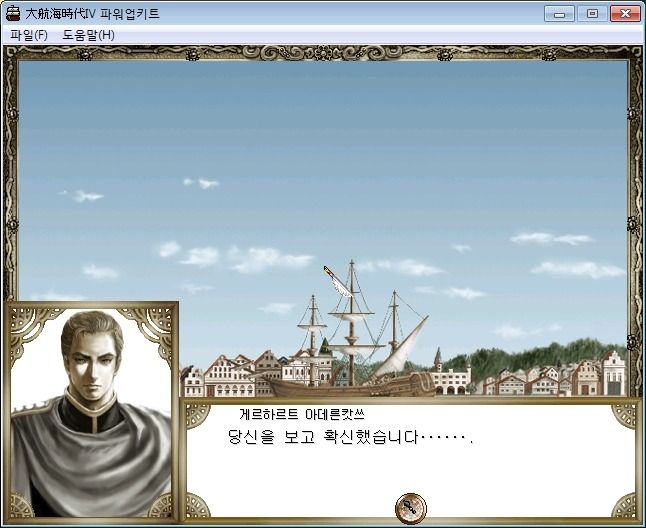The width and height of the screenshot is (646, 528).
Task: Click the church tower spire beside the ship
Action: (438, 358)
